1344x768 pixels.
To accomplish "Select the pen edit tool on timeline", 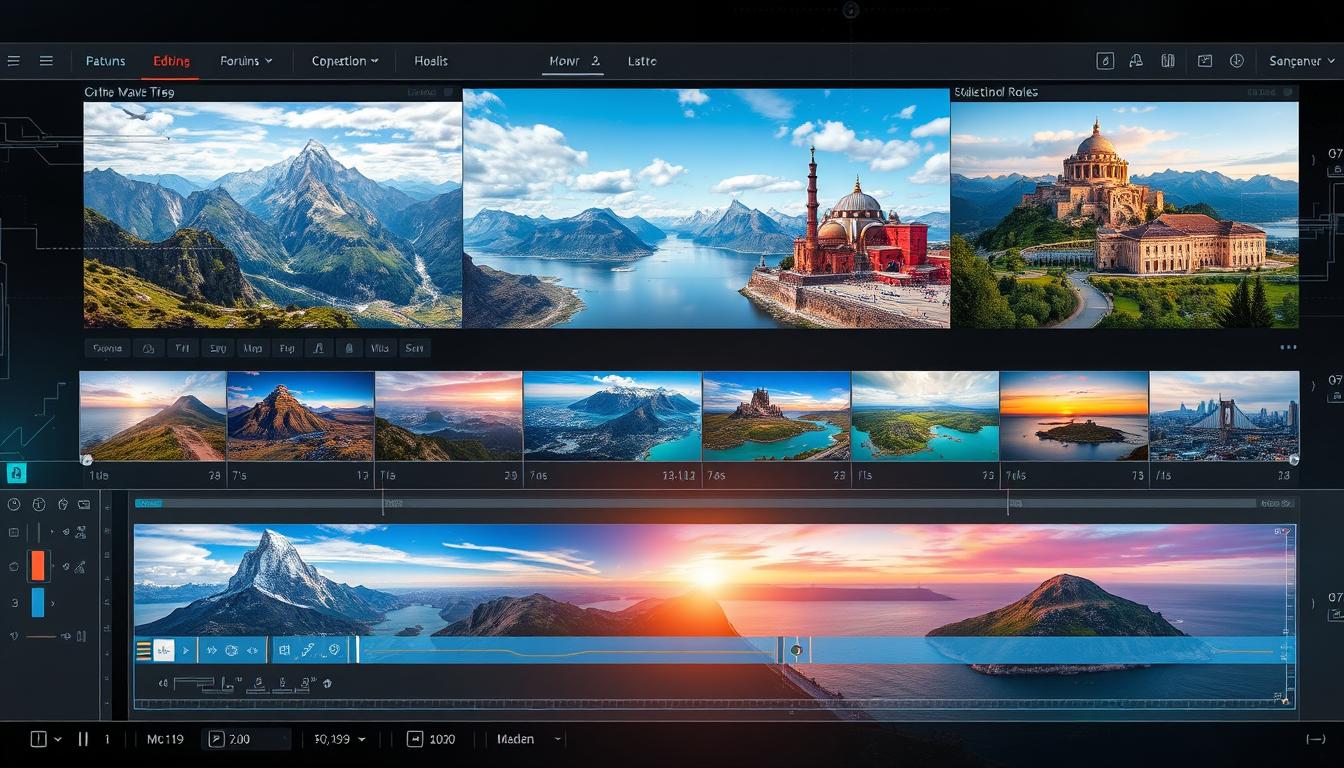I will (308, 650).
